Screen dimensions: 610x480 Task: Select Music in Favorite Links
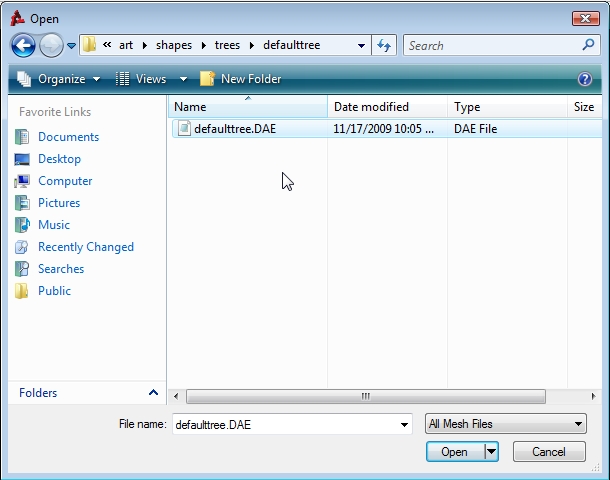point(54,225)
